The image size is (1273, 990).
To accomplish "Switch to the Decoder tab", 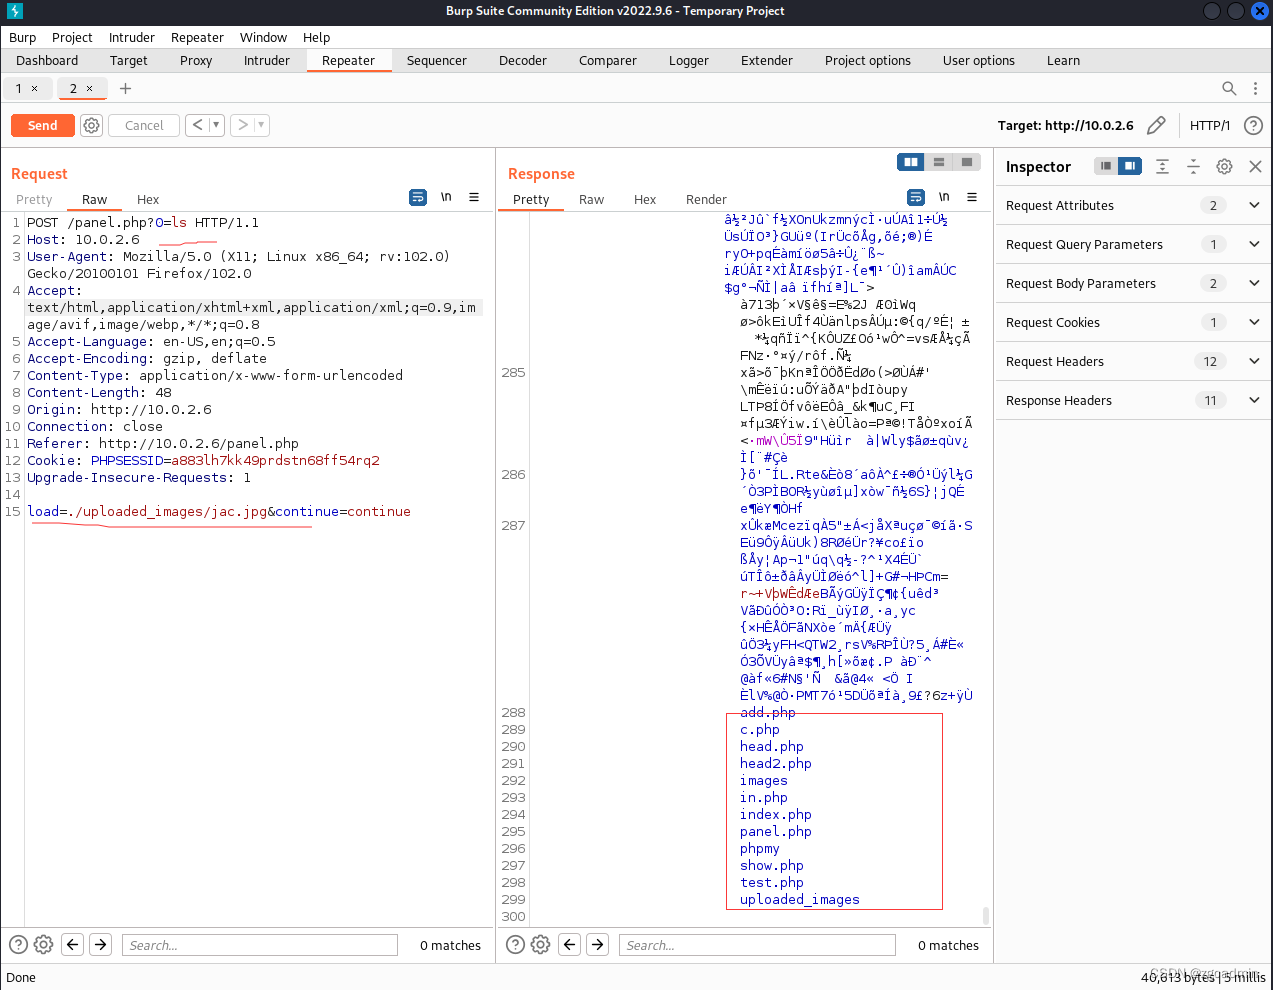I will point(523,60).
